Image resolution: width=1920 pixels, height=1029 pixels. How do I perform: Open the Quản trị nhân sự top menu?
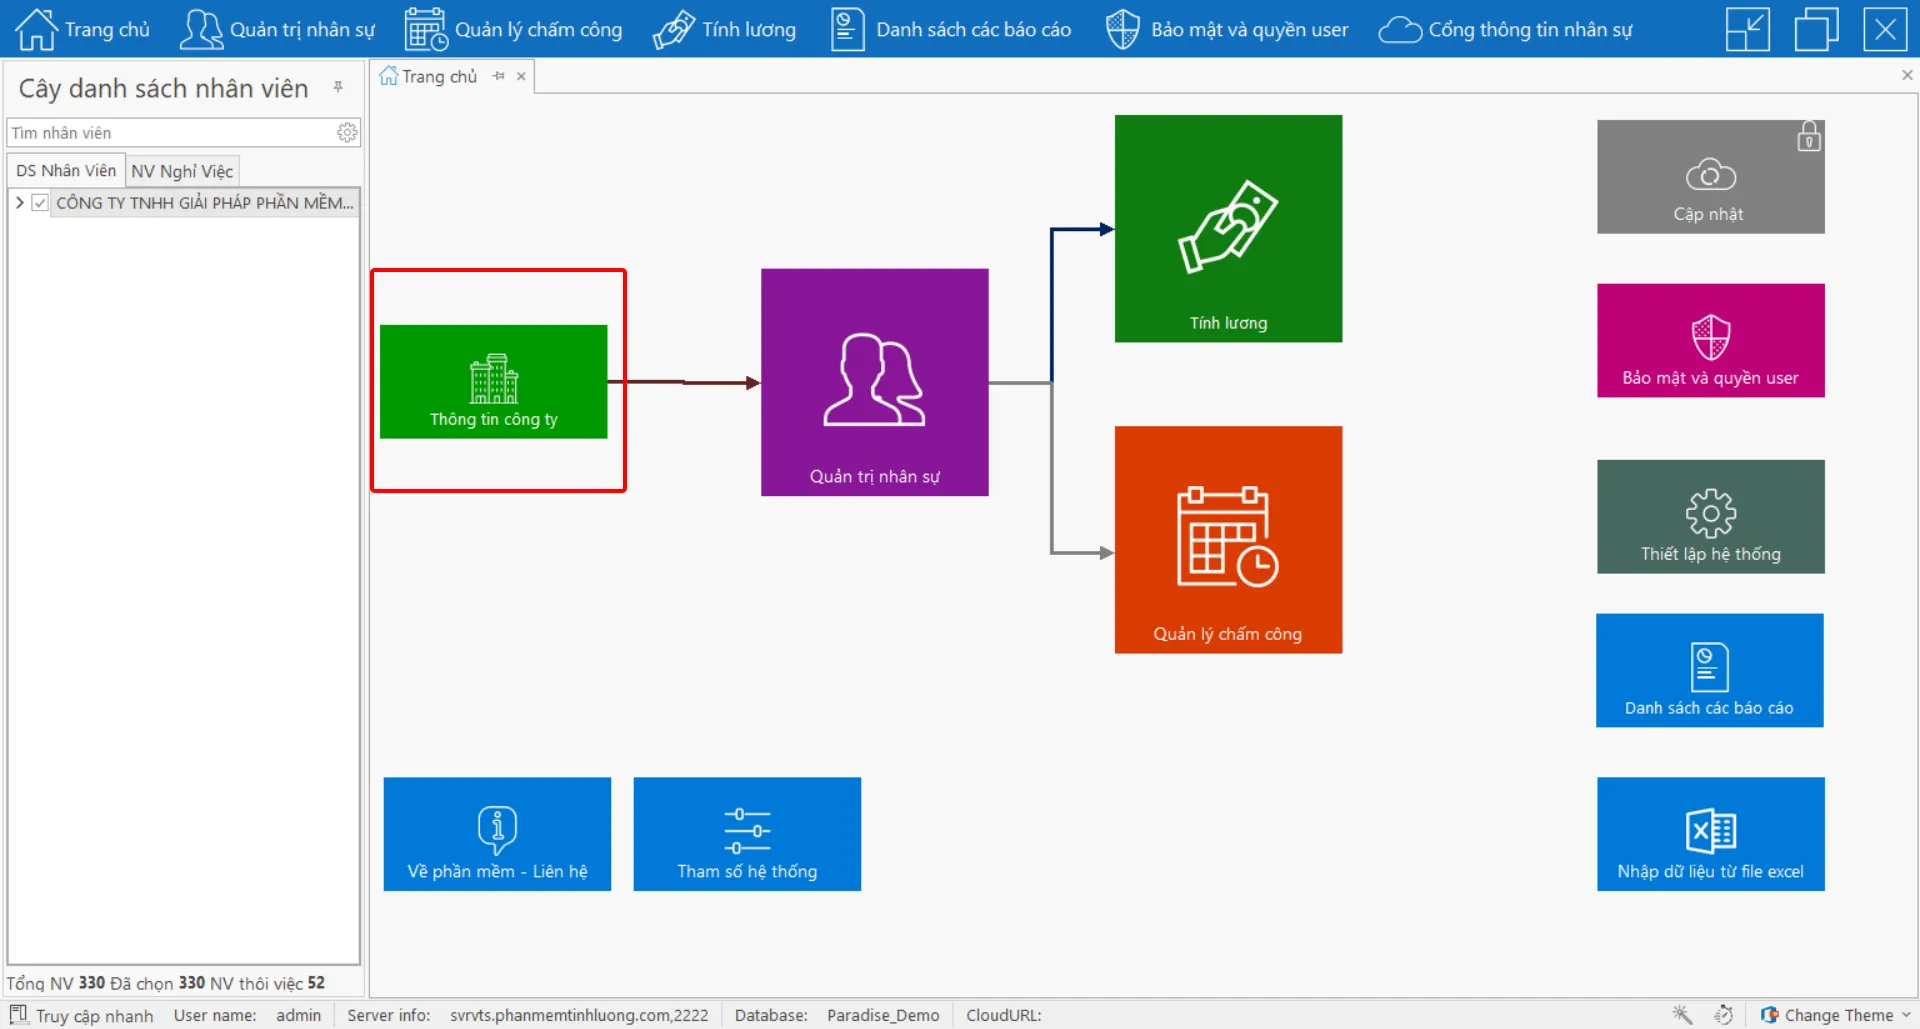[x=277, y=29]
